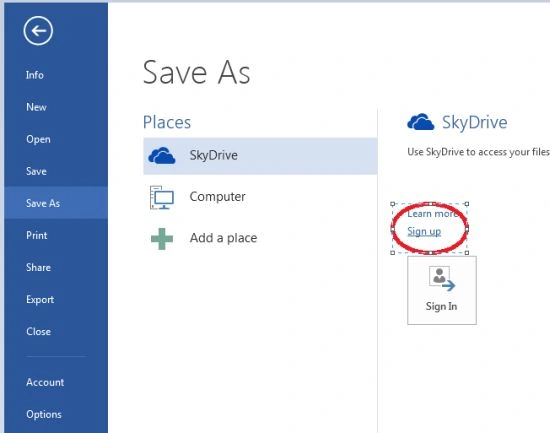This screenshot has height=433, width=550.
Task: Click the SkyDrive cloud icon in header
Action: coord(421,122)
